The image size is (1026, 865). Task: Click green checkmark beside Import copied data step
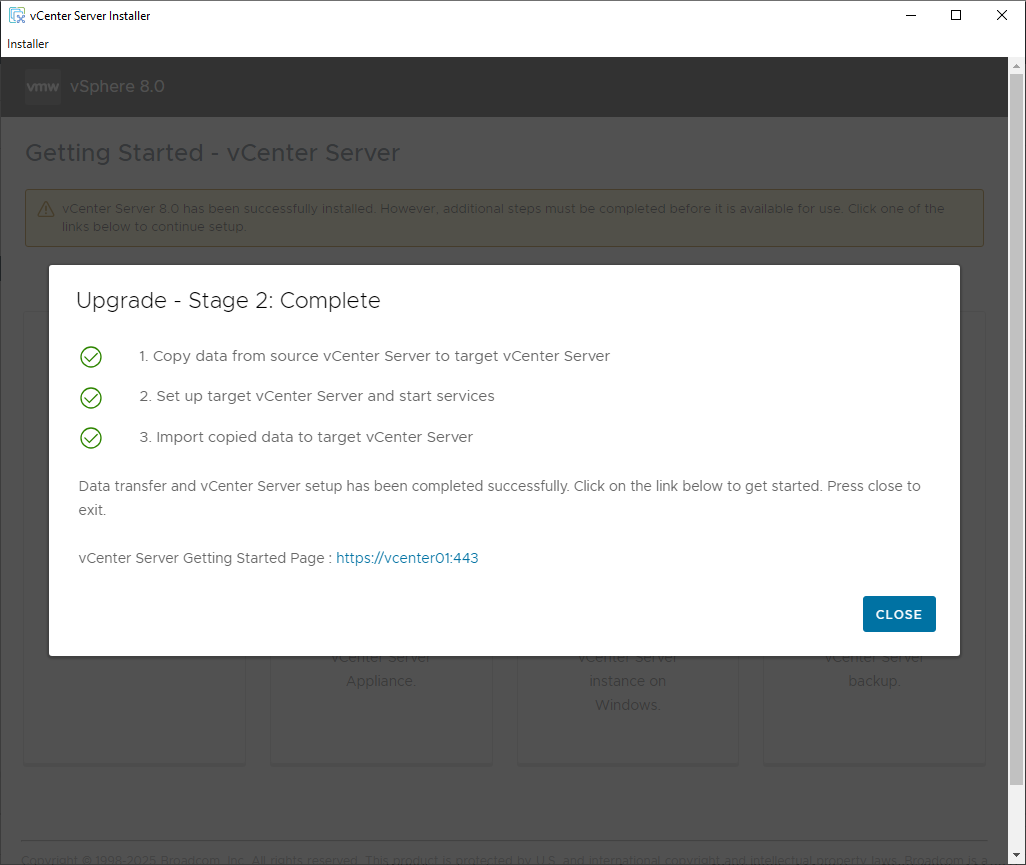91,438
